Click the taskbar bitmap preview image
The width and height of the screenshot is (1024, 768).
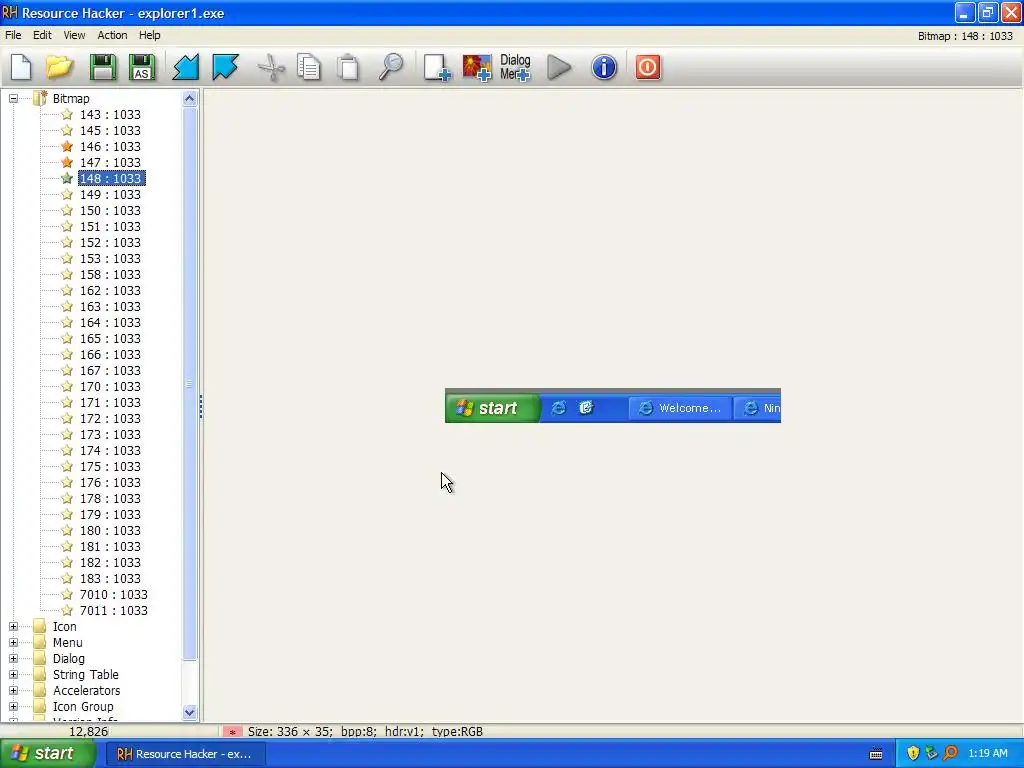pos(613,406)
